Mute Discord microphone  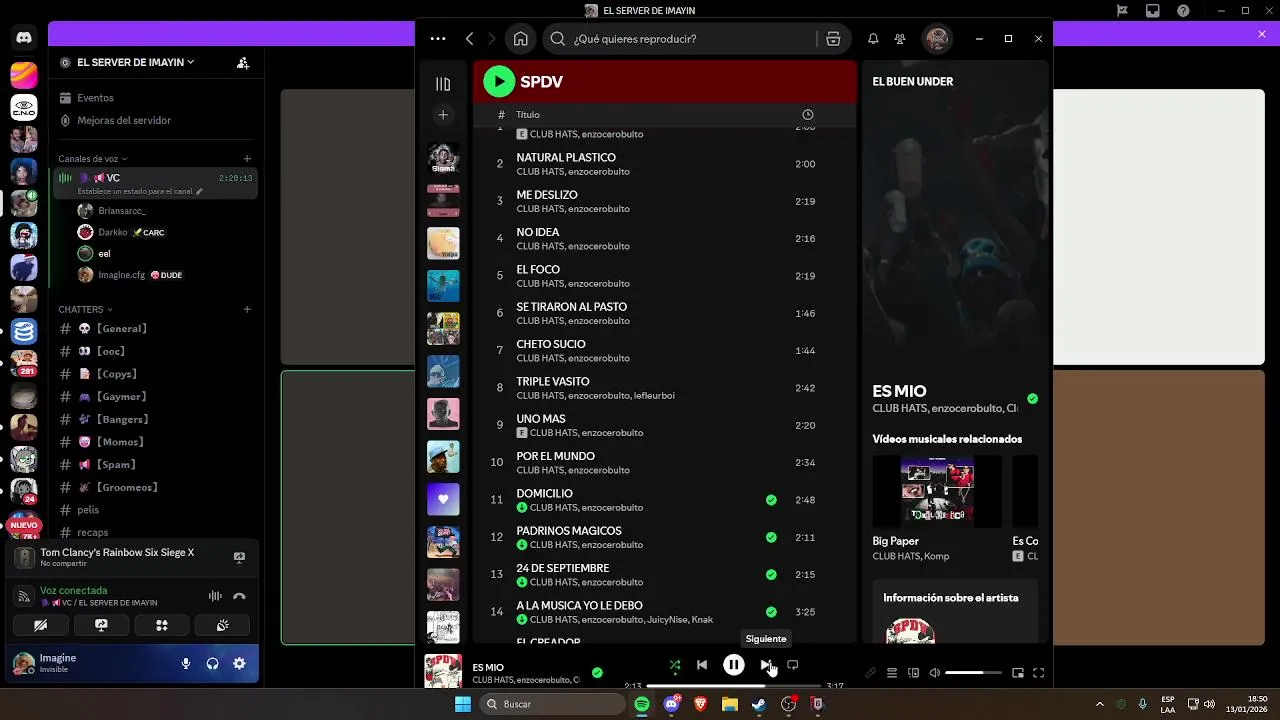pyautogui.click(x=186, y=663)
